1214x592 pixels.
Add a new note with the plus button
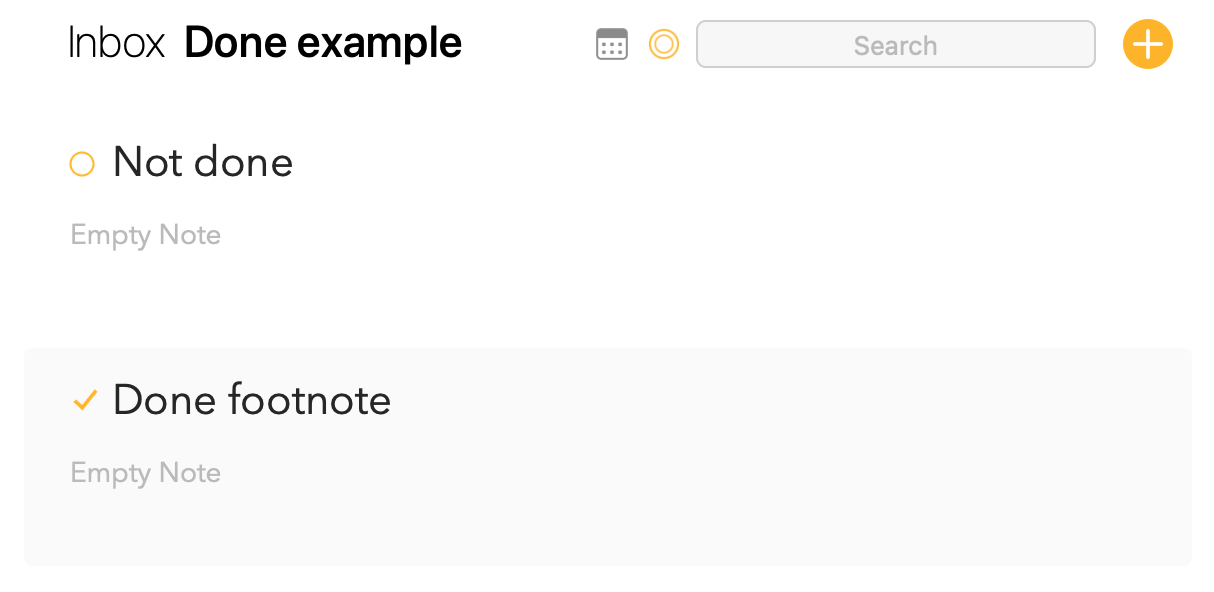[x=1147, y=44]
